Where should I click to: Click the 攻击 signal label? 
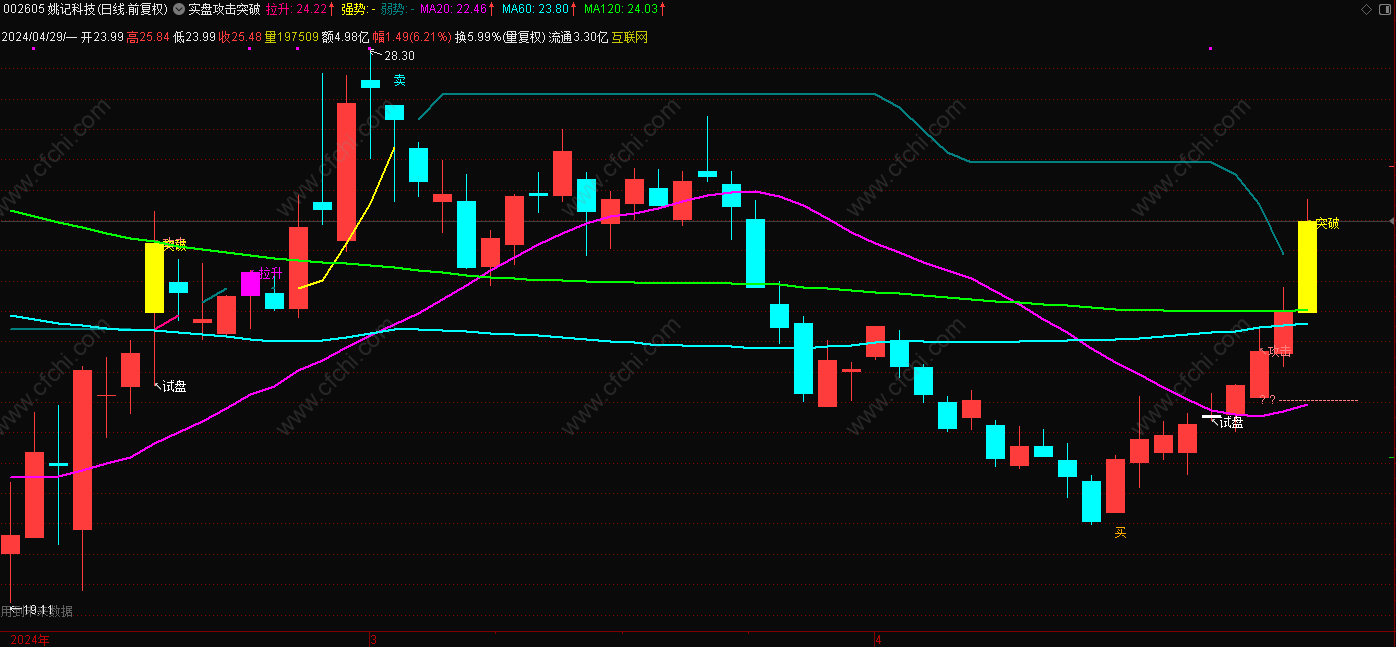(1280, 352)
